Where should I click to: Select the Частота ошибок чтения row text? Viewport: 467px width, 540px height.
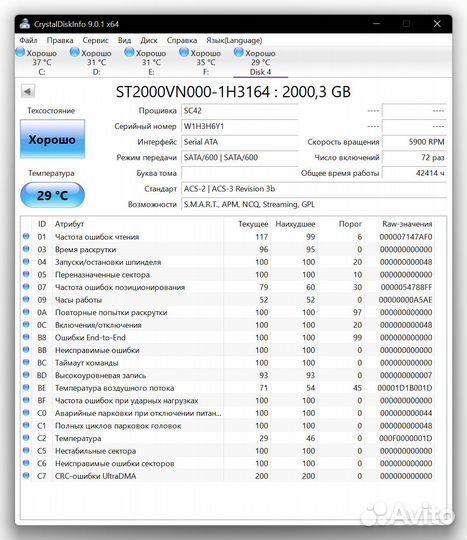[97, 237]
